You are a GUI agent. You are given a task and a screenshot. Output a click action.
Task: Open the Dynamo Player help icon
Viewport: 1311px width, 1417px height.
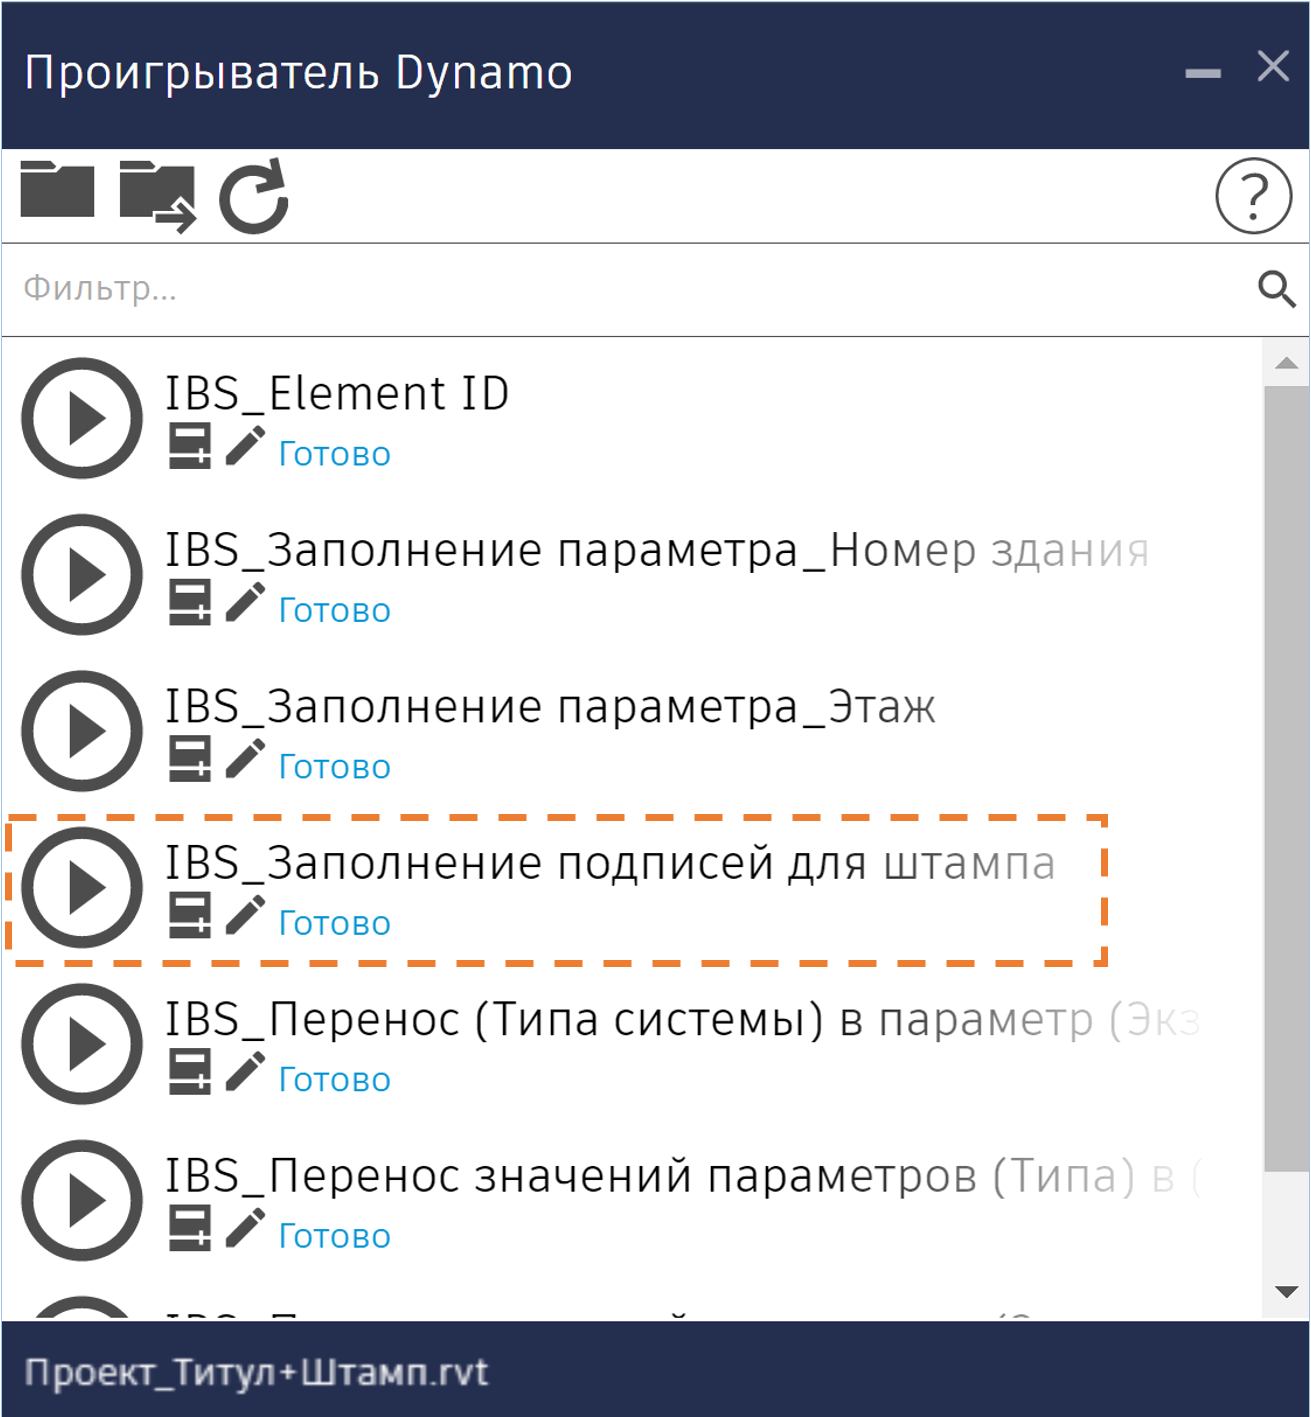point(1253,196)
